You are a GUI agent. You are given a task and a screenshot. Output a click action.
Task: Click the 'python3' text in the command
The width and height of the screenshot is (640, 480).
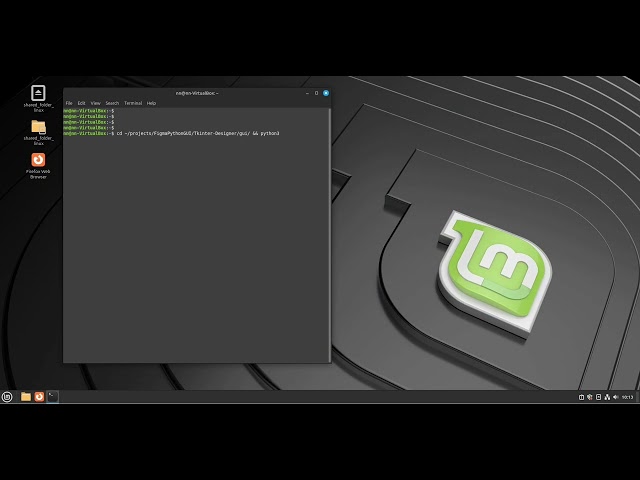(x=270, y=133)
